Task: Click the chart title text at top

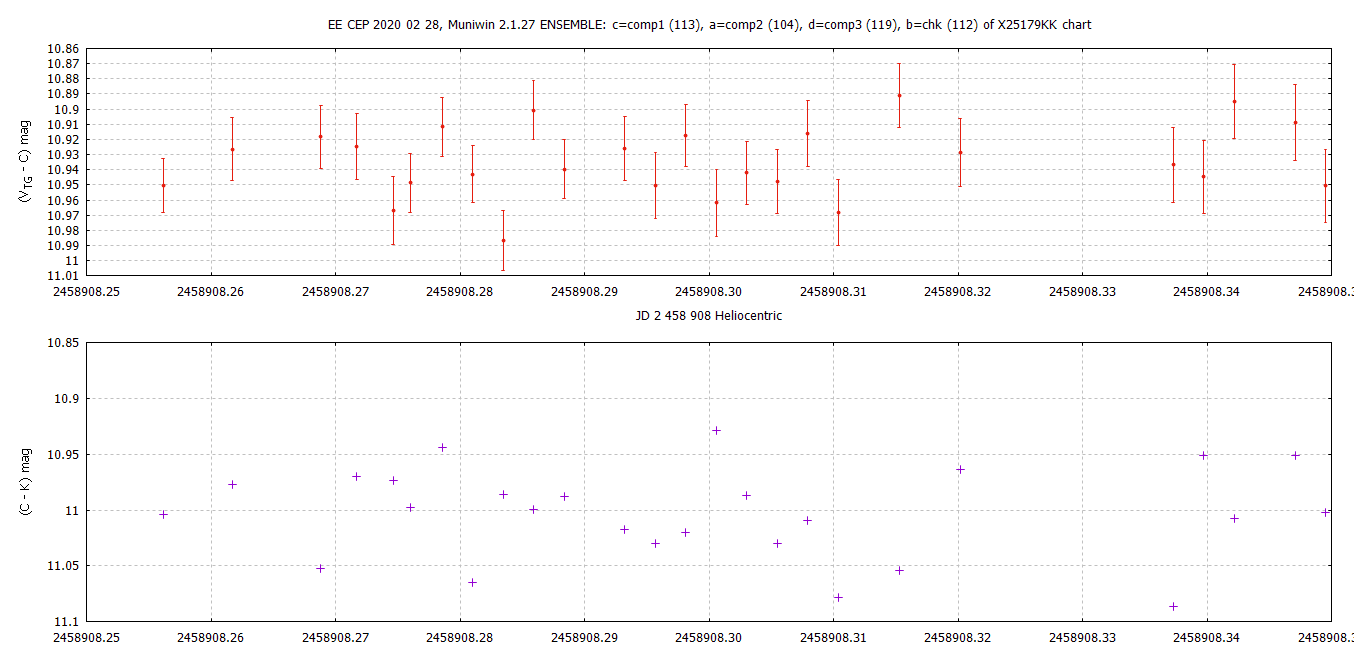Action: click(x=709, y=25)
